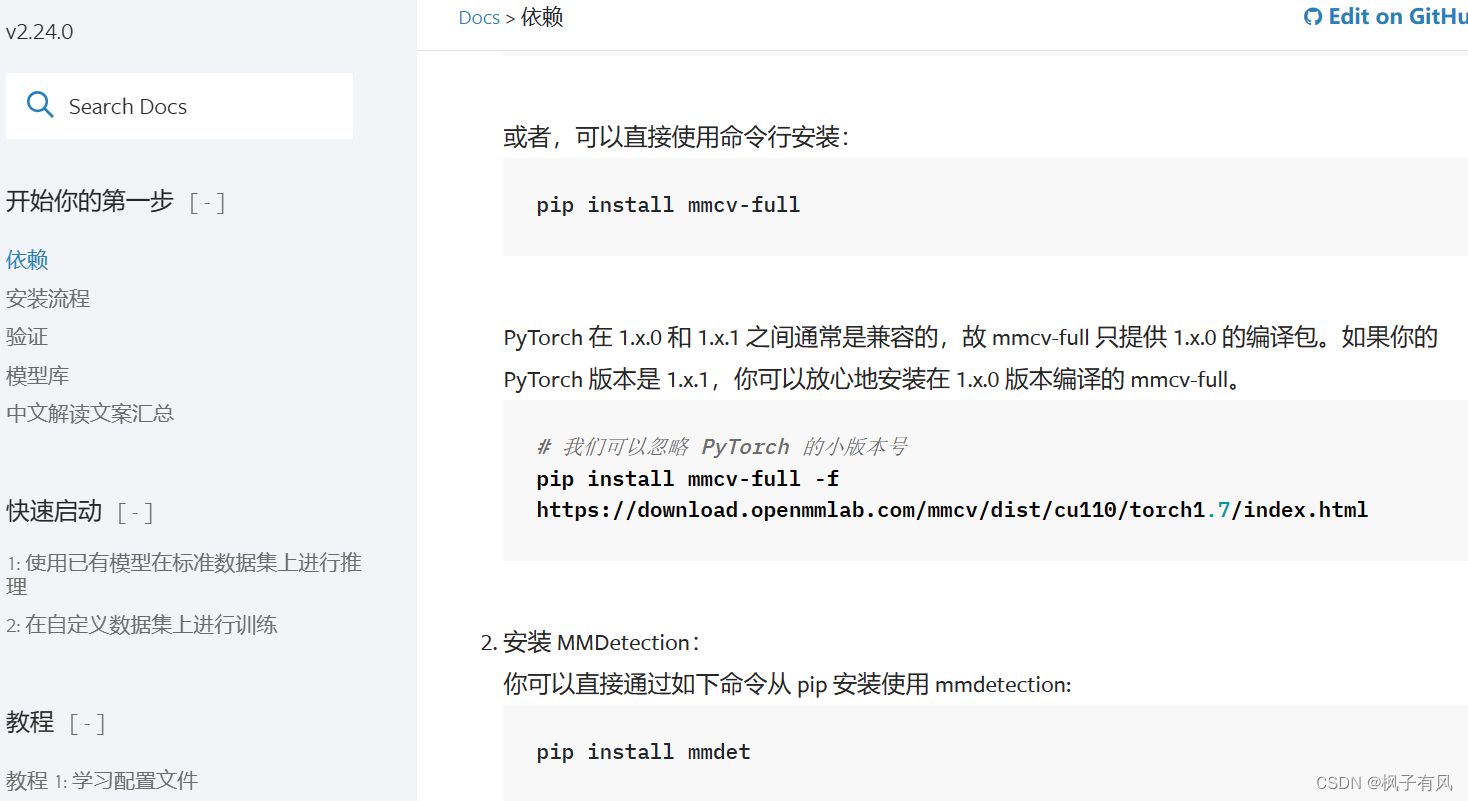
Task: Click the GitHub icon next to Edit on GitHub
Action: point(1313,16)
